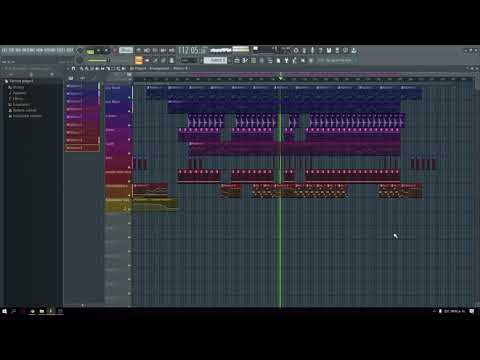Viewport: 480px width, 360px height.
Task: Select the playlist Slice tool
Action: click(108, 68)
